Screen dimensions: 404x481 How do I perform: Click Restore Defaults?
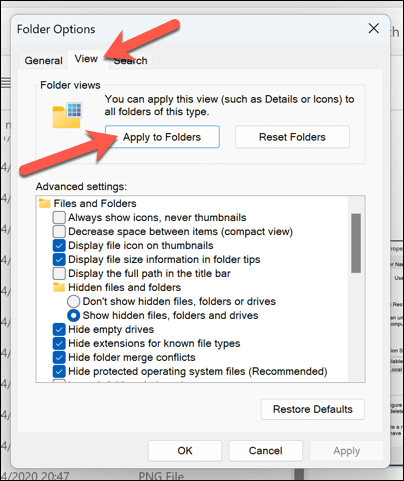click(x=313, y=409)
